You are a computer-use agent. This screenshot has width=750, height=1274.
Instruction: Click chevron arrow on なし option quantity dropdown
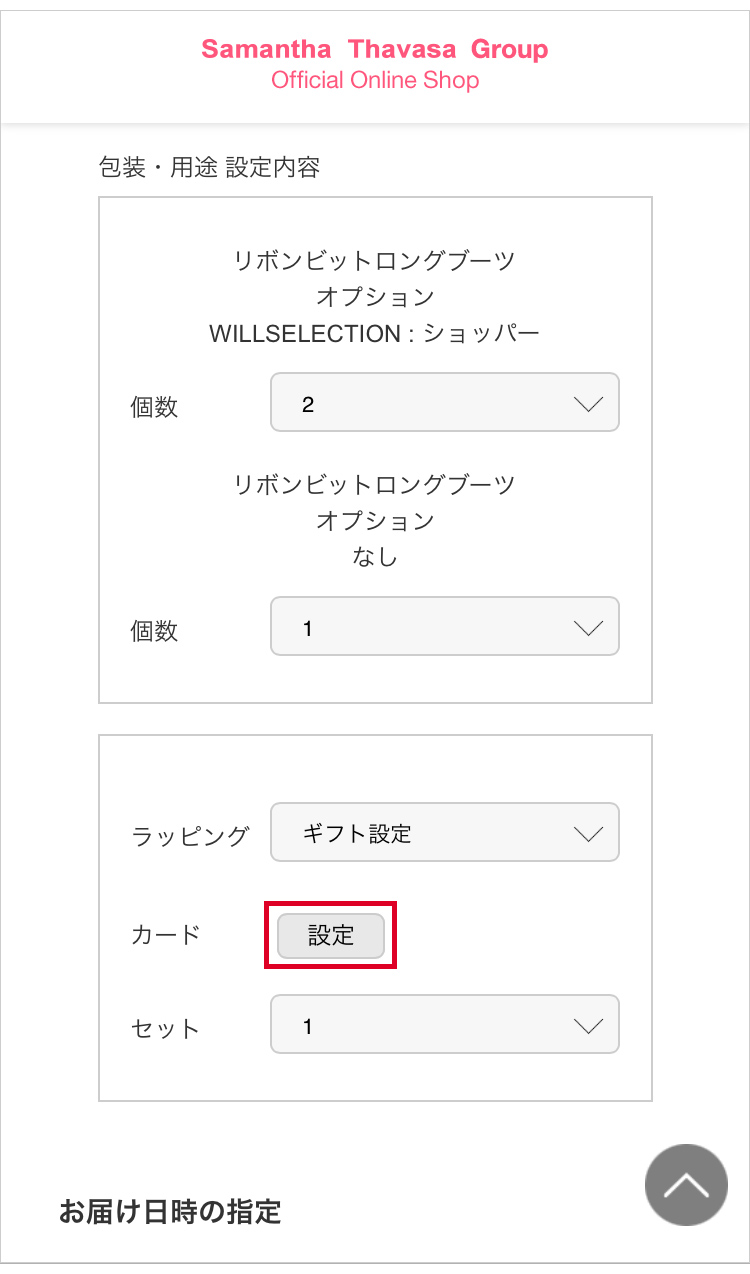(x=589, y=628)
